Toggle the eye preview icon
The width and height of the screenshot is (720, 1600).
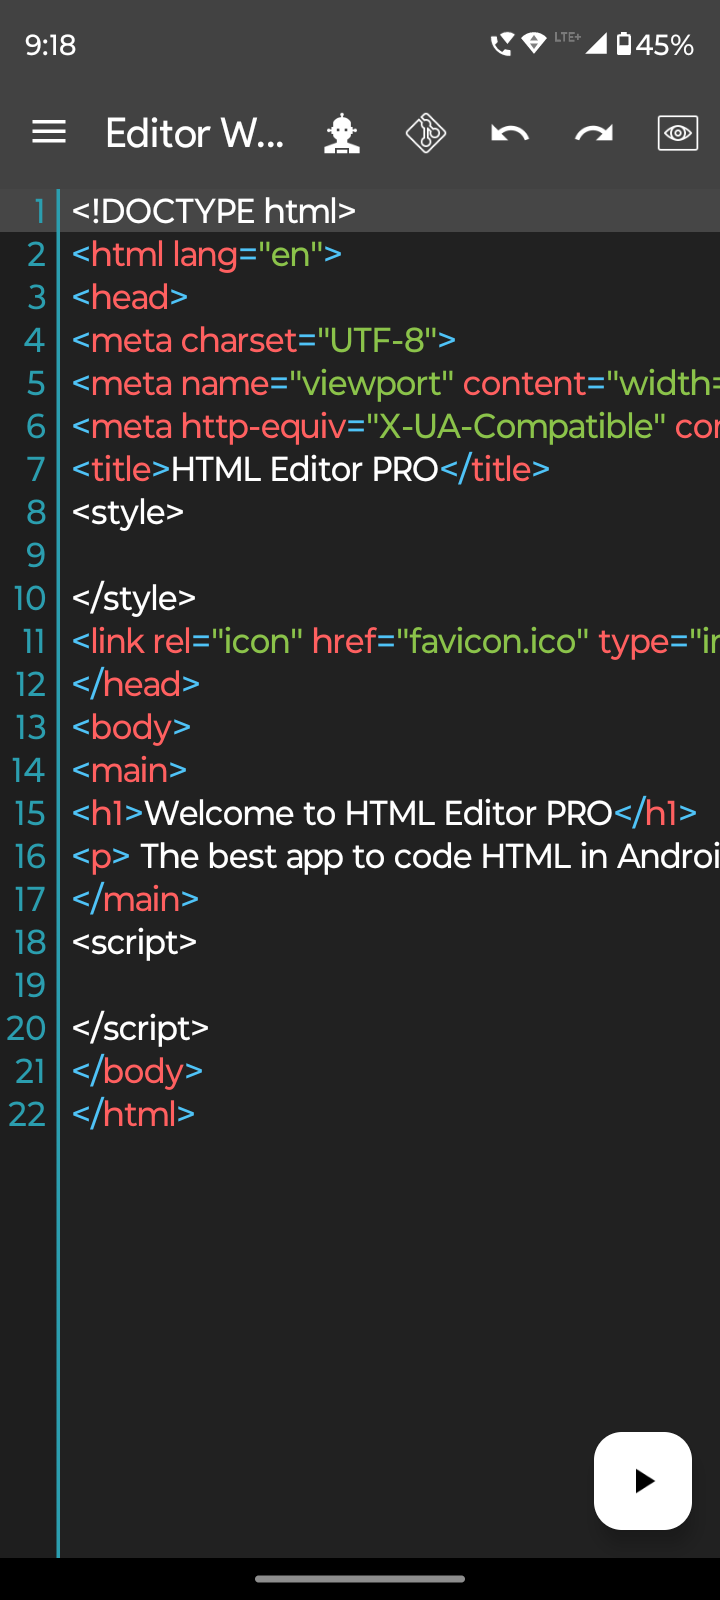click(678, 133)
